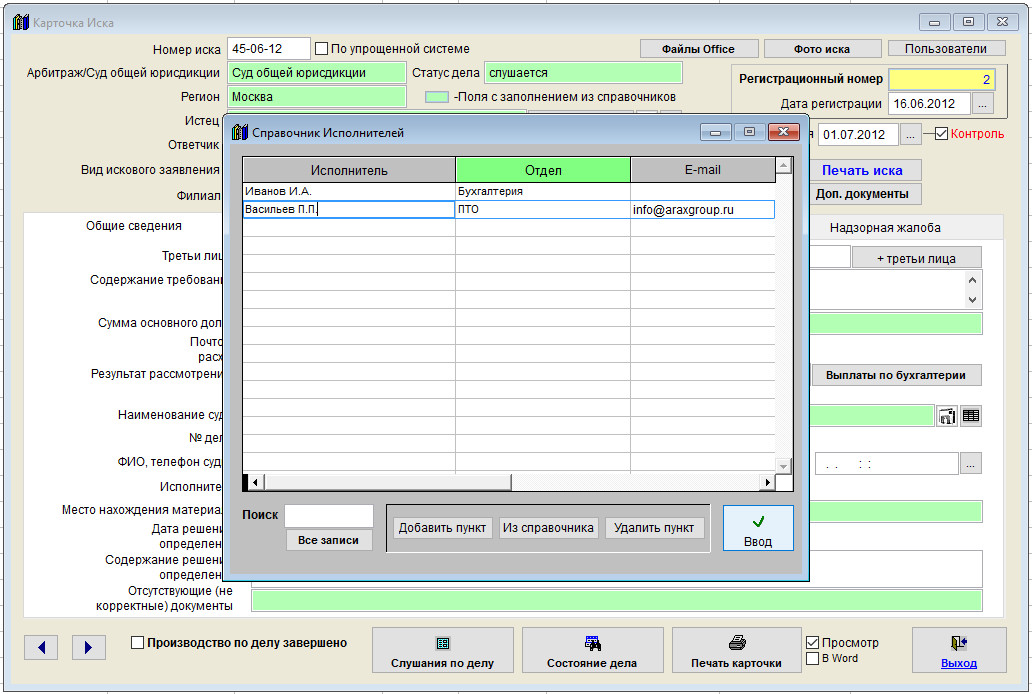Viewport: 1032px width, 694px height.
Task: Toggle the Контроль checkbox
Action: (x=941, y=134)
